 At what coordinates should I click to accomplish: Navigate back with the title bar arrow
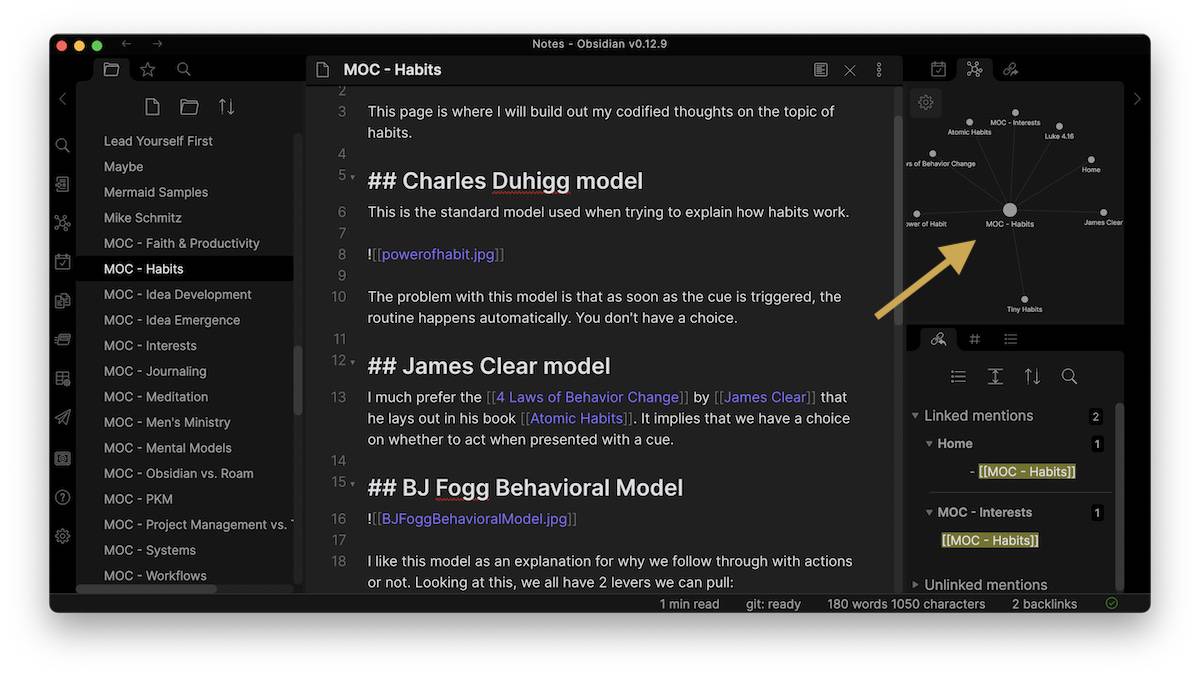(126, 44)
